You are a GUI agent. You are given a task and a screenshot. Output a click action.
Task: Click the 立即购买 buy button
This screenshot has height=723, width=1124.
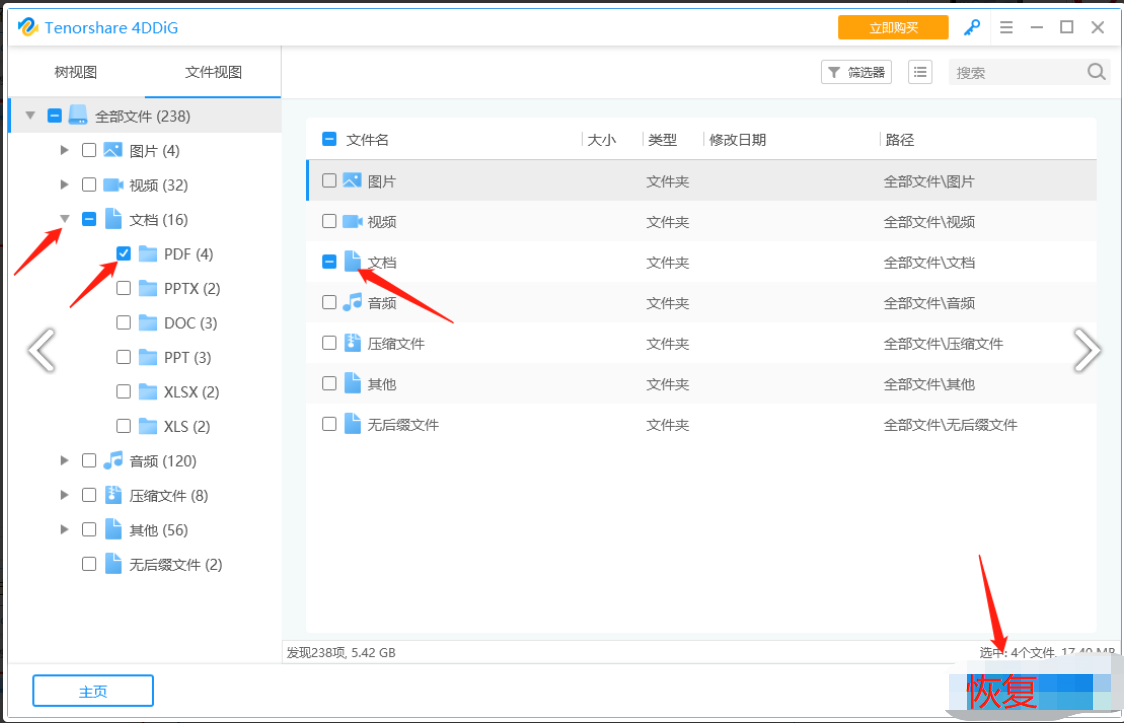[x=893, y=28]
